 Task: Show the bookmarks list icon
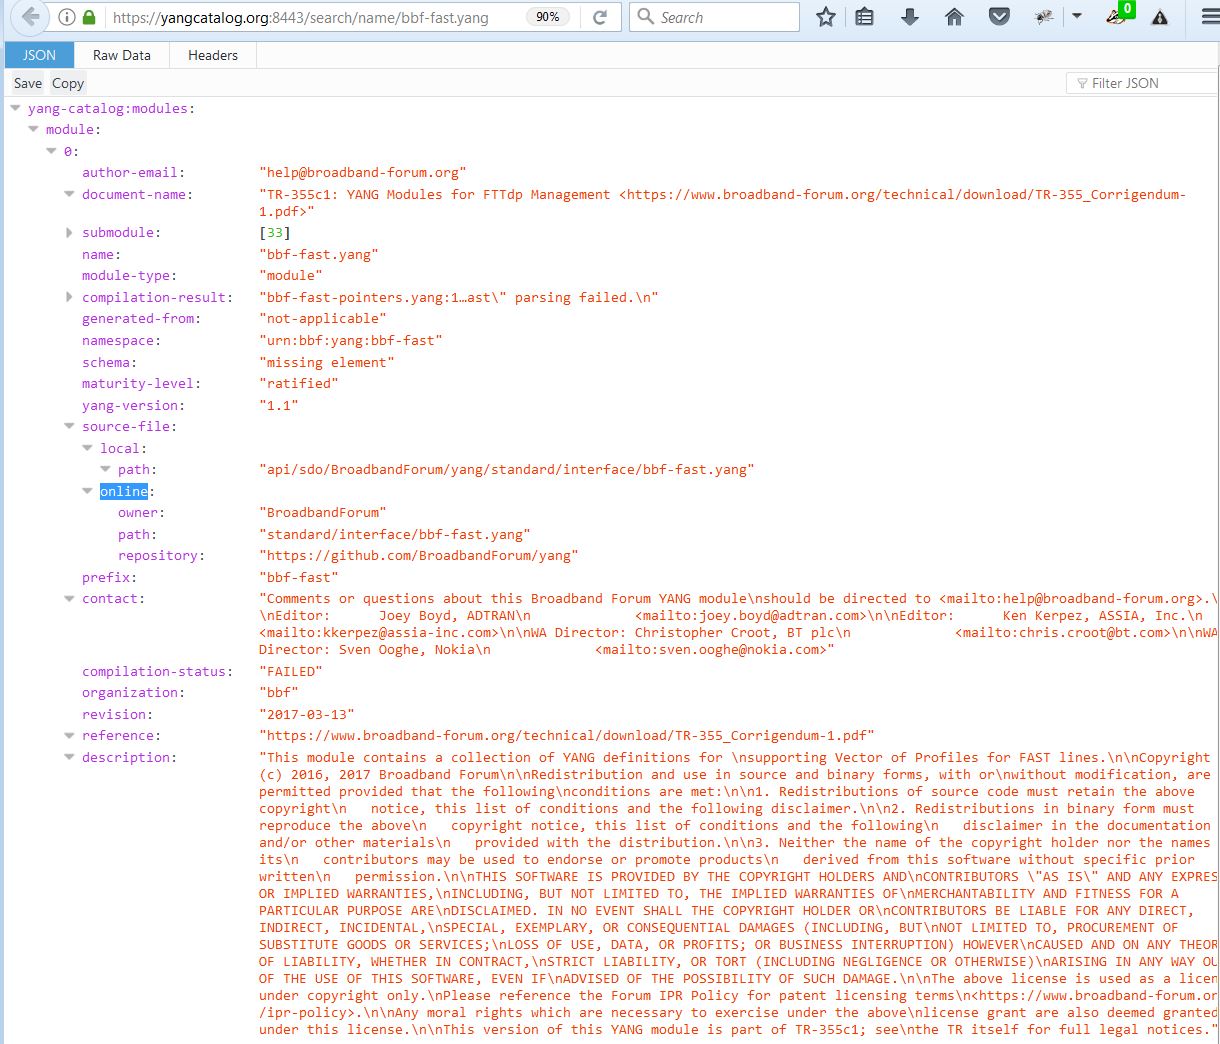(x=866, y=17)
